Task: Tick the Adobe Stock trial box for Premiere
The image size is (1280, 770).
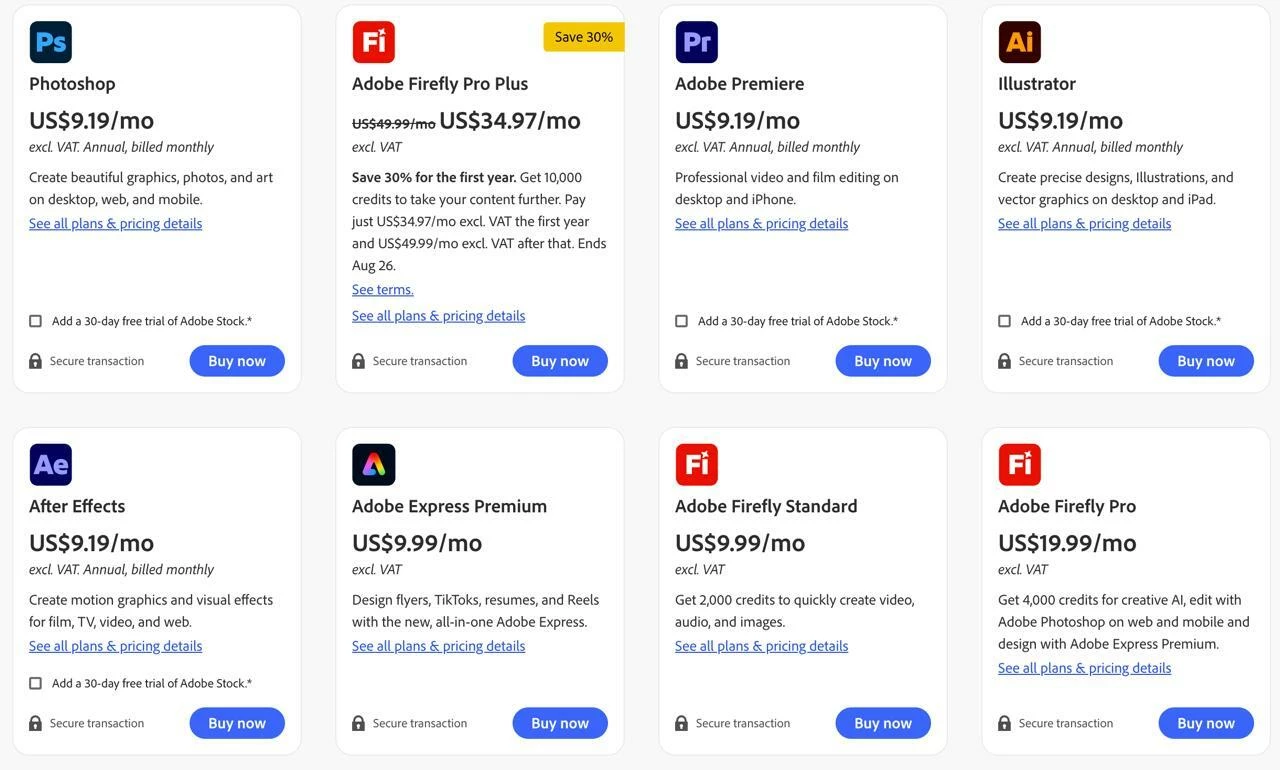Action: click(681, 321)
